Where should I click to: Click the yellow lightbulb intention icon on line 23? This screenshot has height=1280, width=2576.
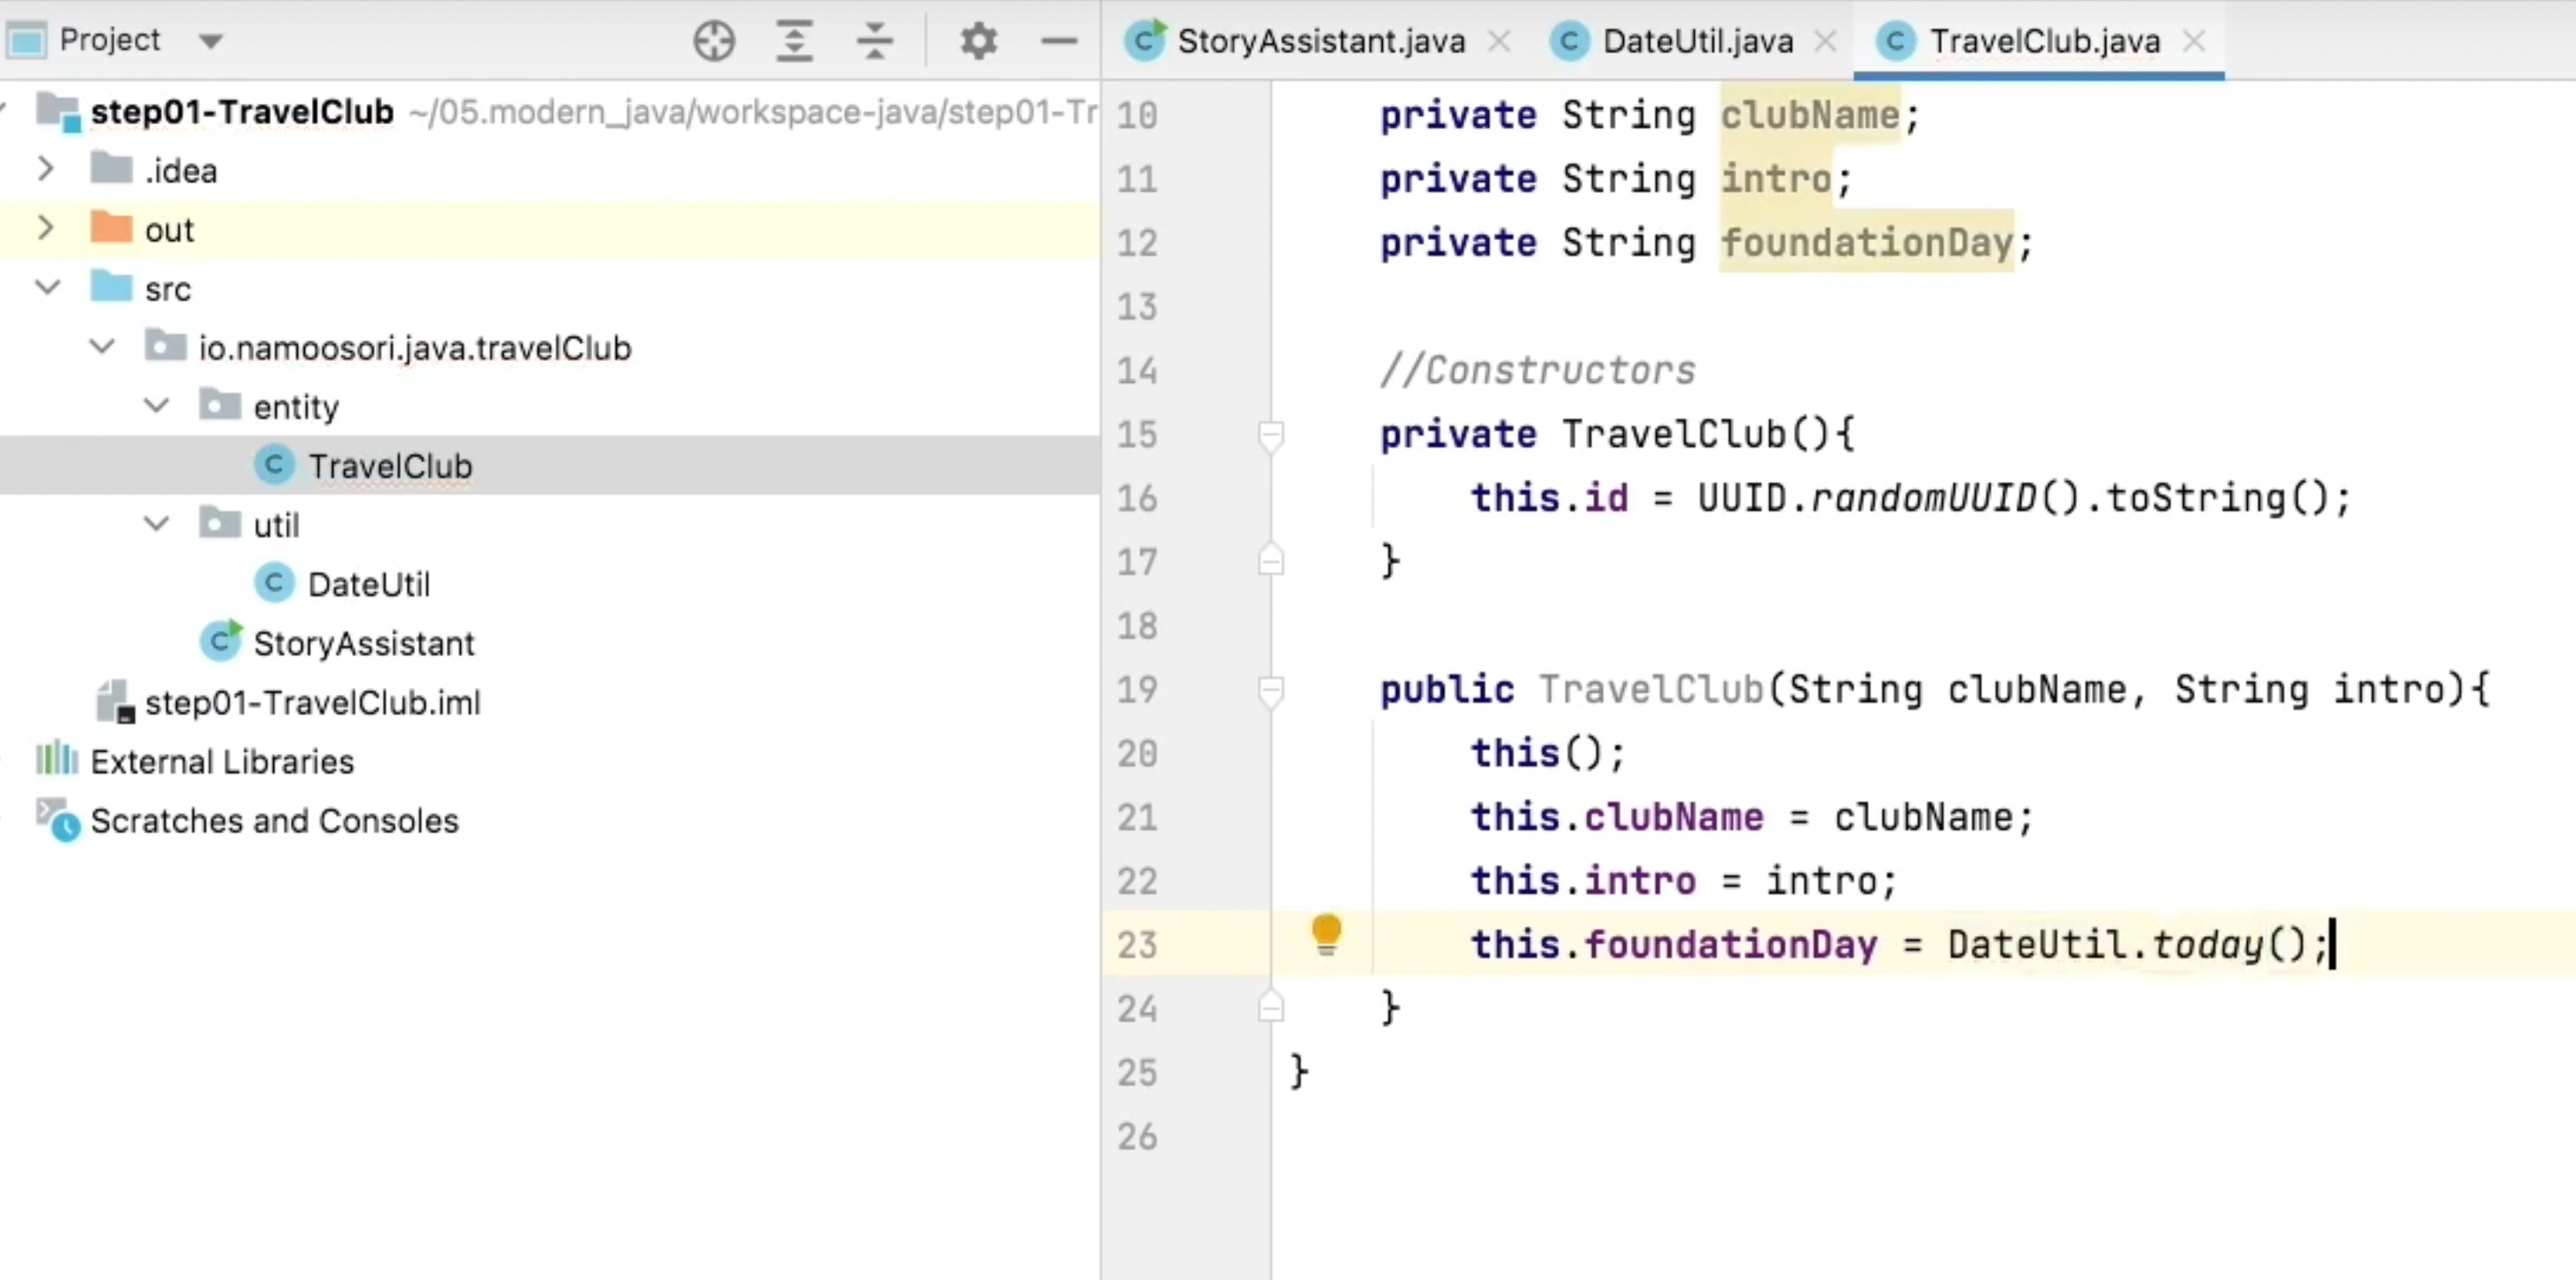coord(1326,935)
